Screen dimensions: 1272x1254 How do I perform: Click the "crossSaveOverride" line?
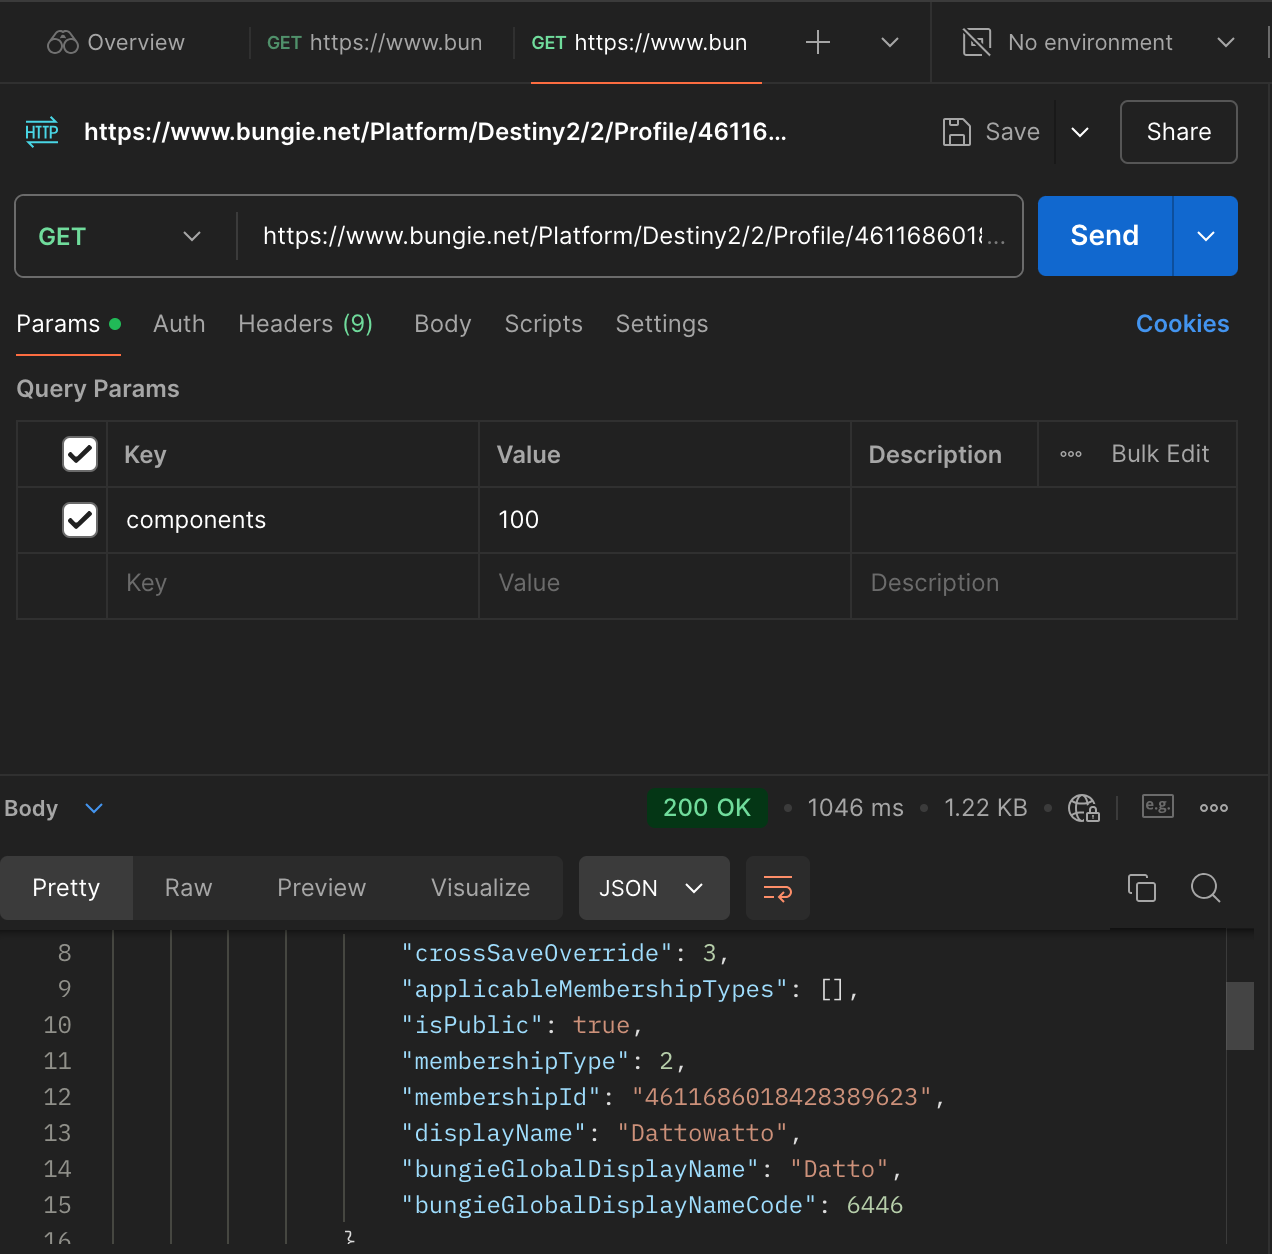coord(565,953)
